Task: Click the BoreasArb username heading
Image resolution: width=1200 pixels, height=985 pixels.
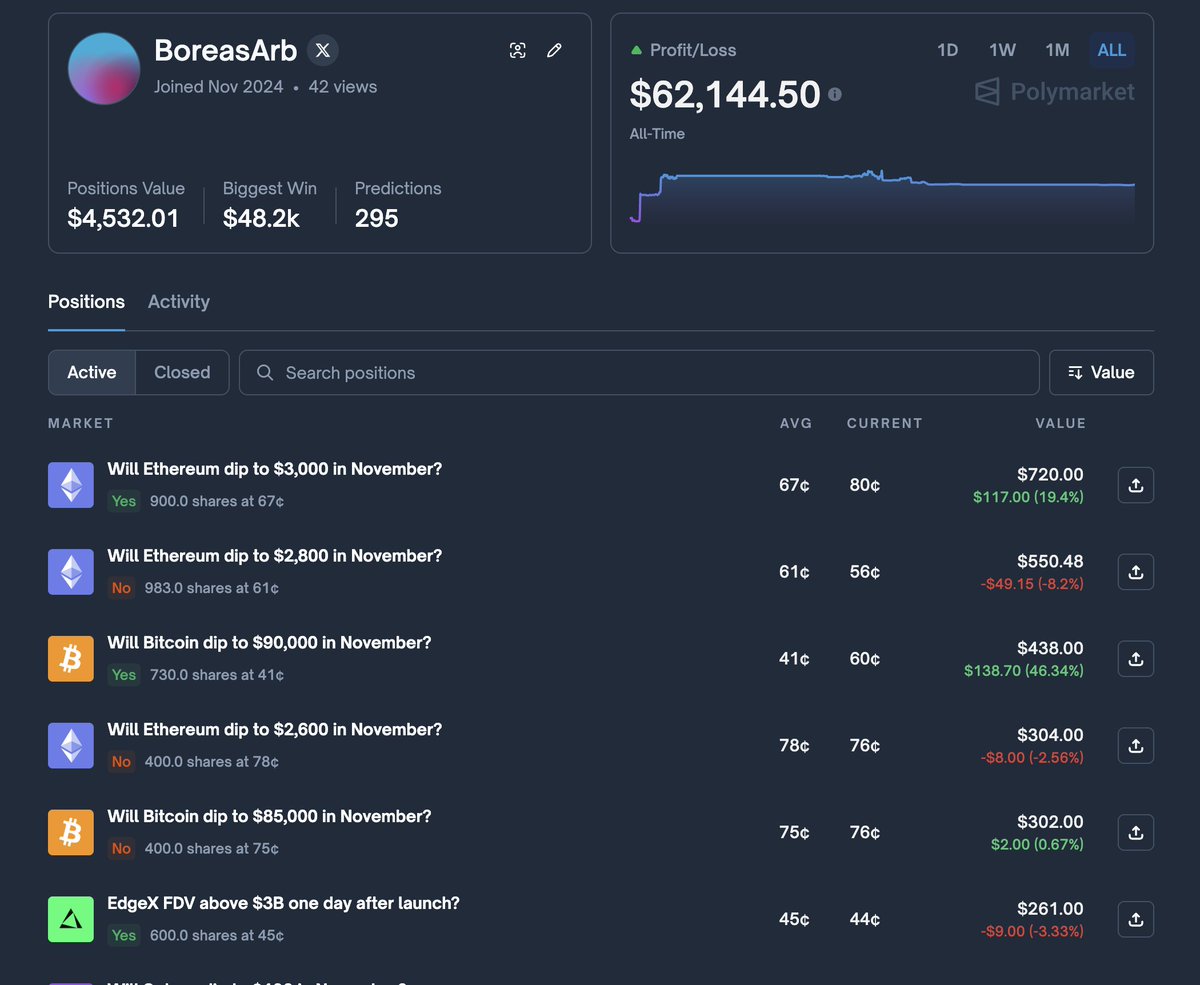Action: coord(226,50)
